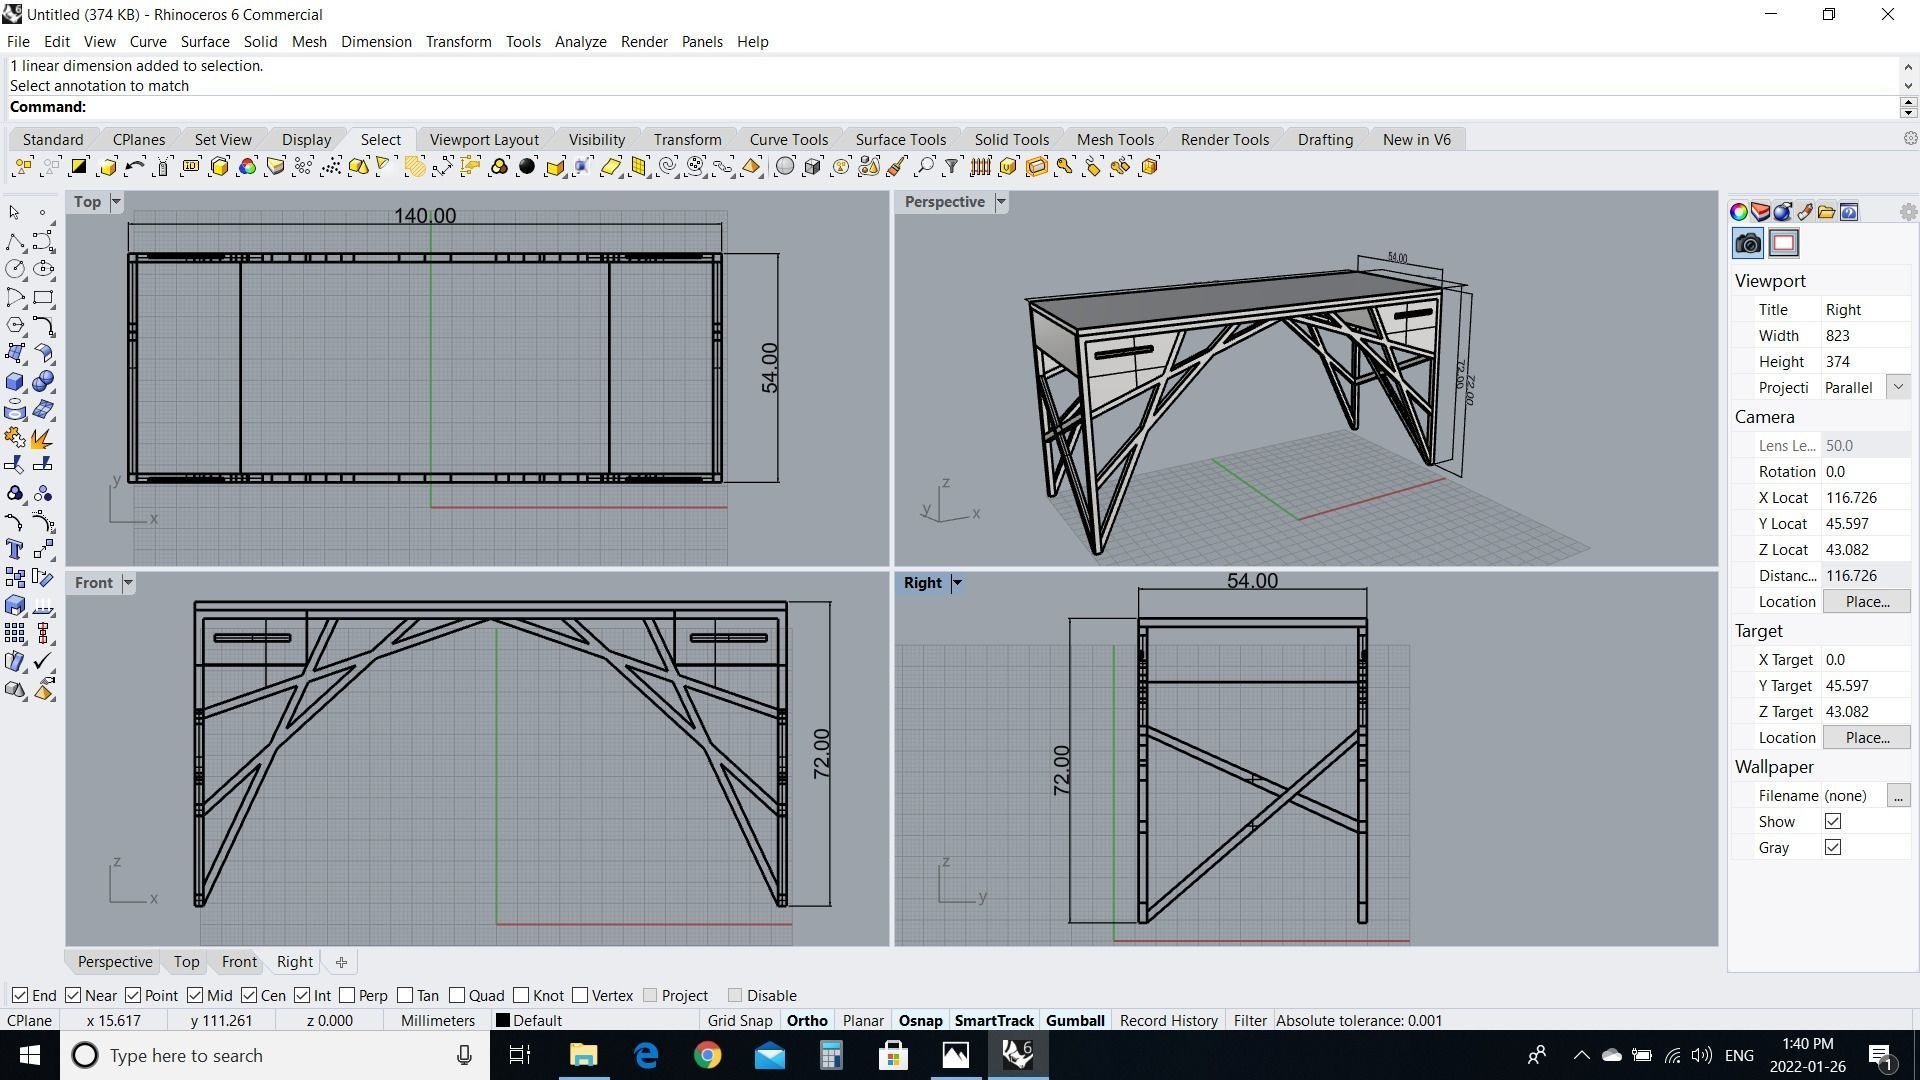Enable the Perp osnap checkbox
The width and height of the screenshot is (1920, 1080).
347,995
